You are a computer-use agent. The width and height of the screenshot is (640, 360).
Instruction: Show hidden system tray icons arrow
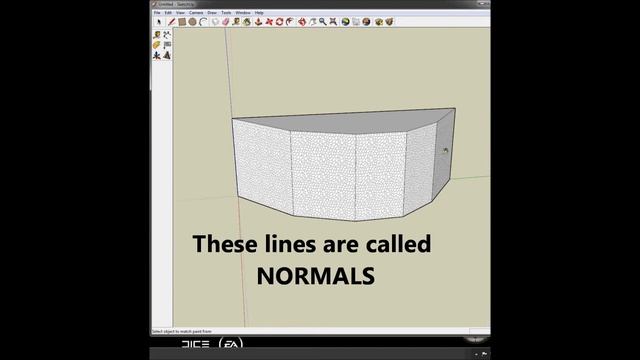coord(476,354)
